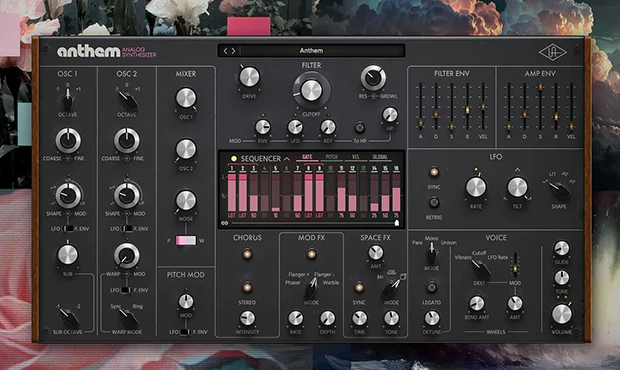This screenshot has height=370, width=620.
Task: Toggle the Sequencer power button
Action: pos(234,159)
